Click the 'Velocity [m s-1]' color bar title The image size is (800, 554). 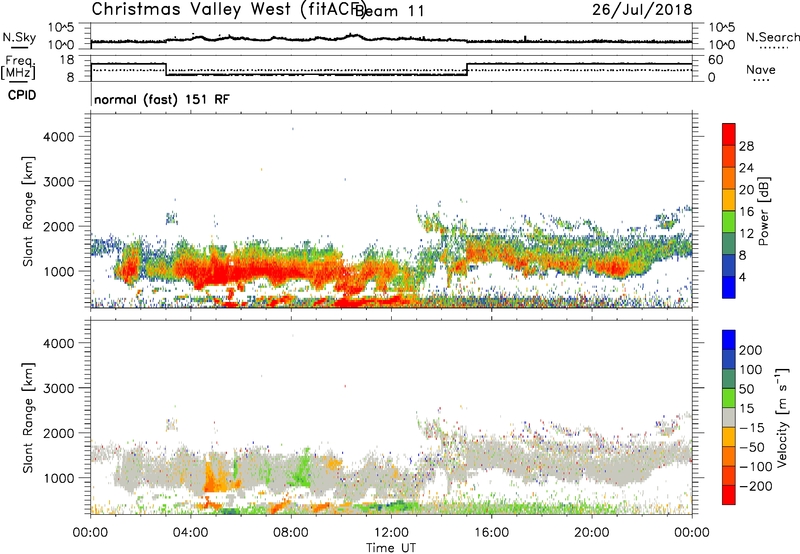coord(783,417)
